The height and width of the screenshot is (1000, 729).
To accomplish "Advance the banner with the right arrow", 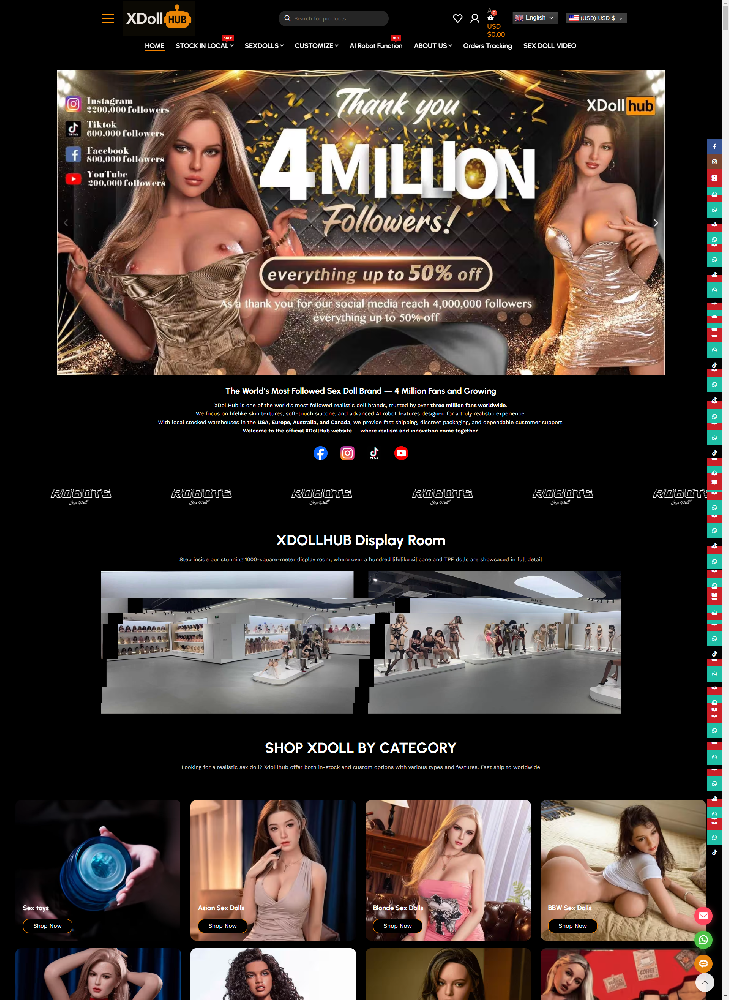I will pyautogui.click(x=656, y=223).
